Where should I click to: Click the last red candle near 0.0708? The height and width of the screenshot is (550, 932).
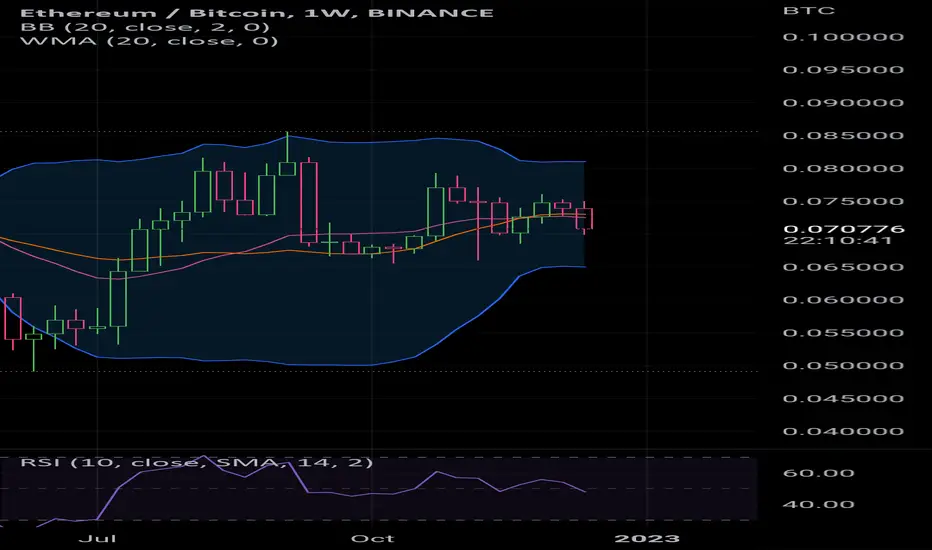(584, 218)
